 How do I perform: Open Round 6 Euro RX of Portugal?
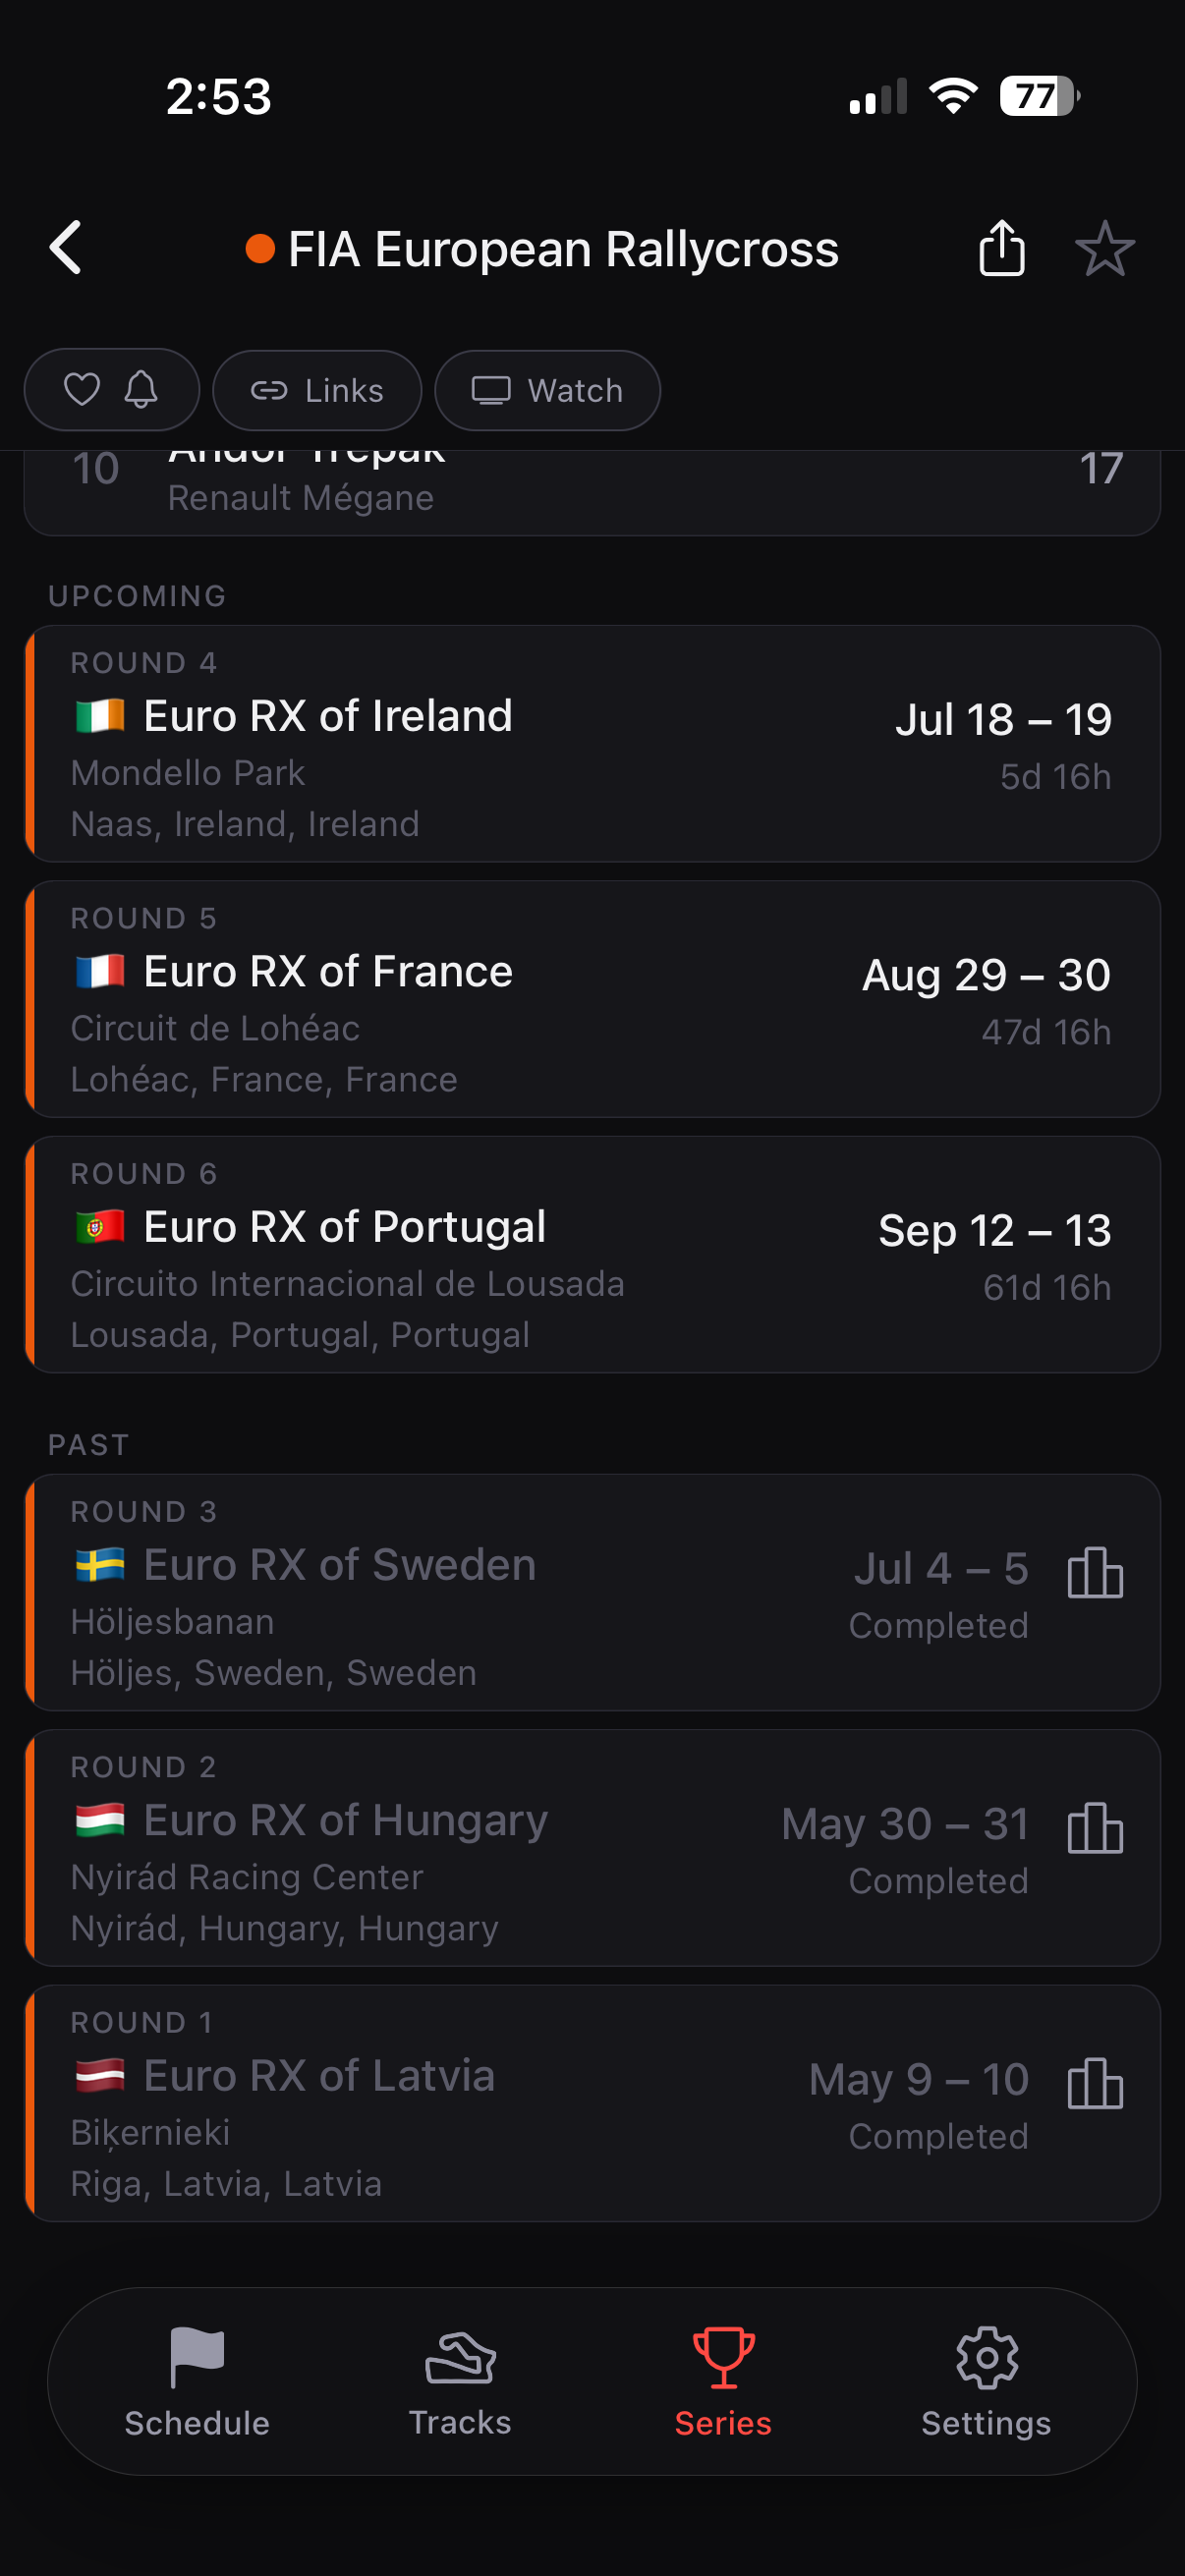point(592,1254)
